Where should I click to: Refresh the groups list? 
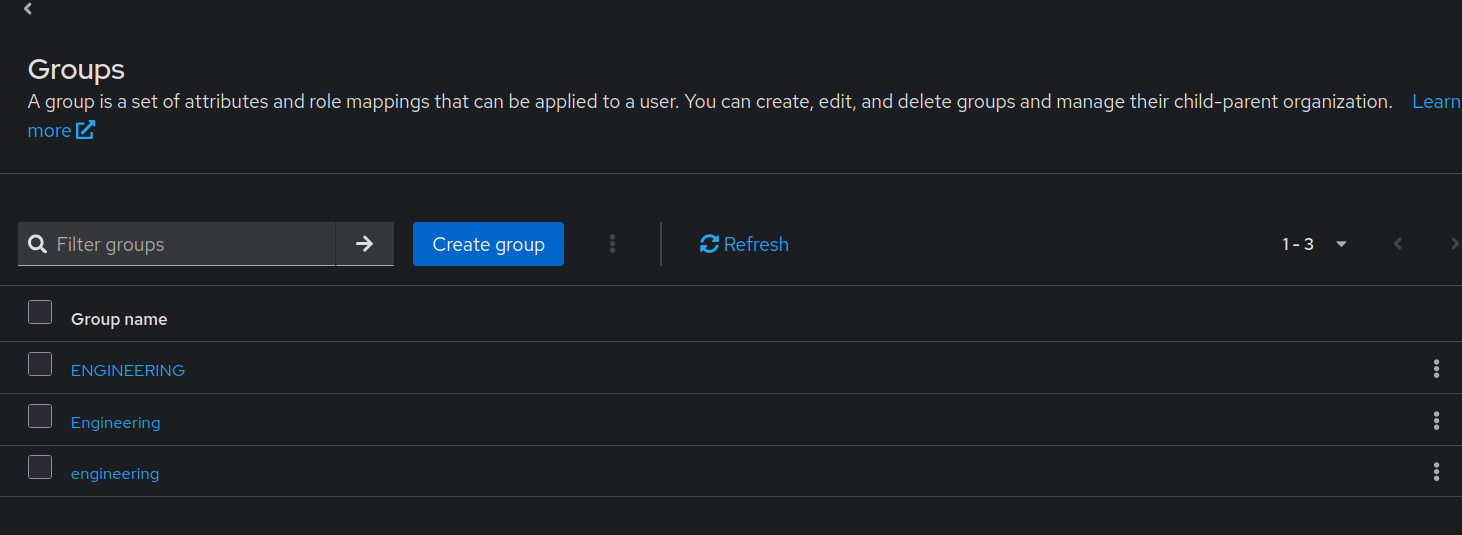point(744,244)
